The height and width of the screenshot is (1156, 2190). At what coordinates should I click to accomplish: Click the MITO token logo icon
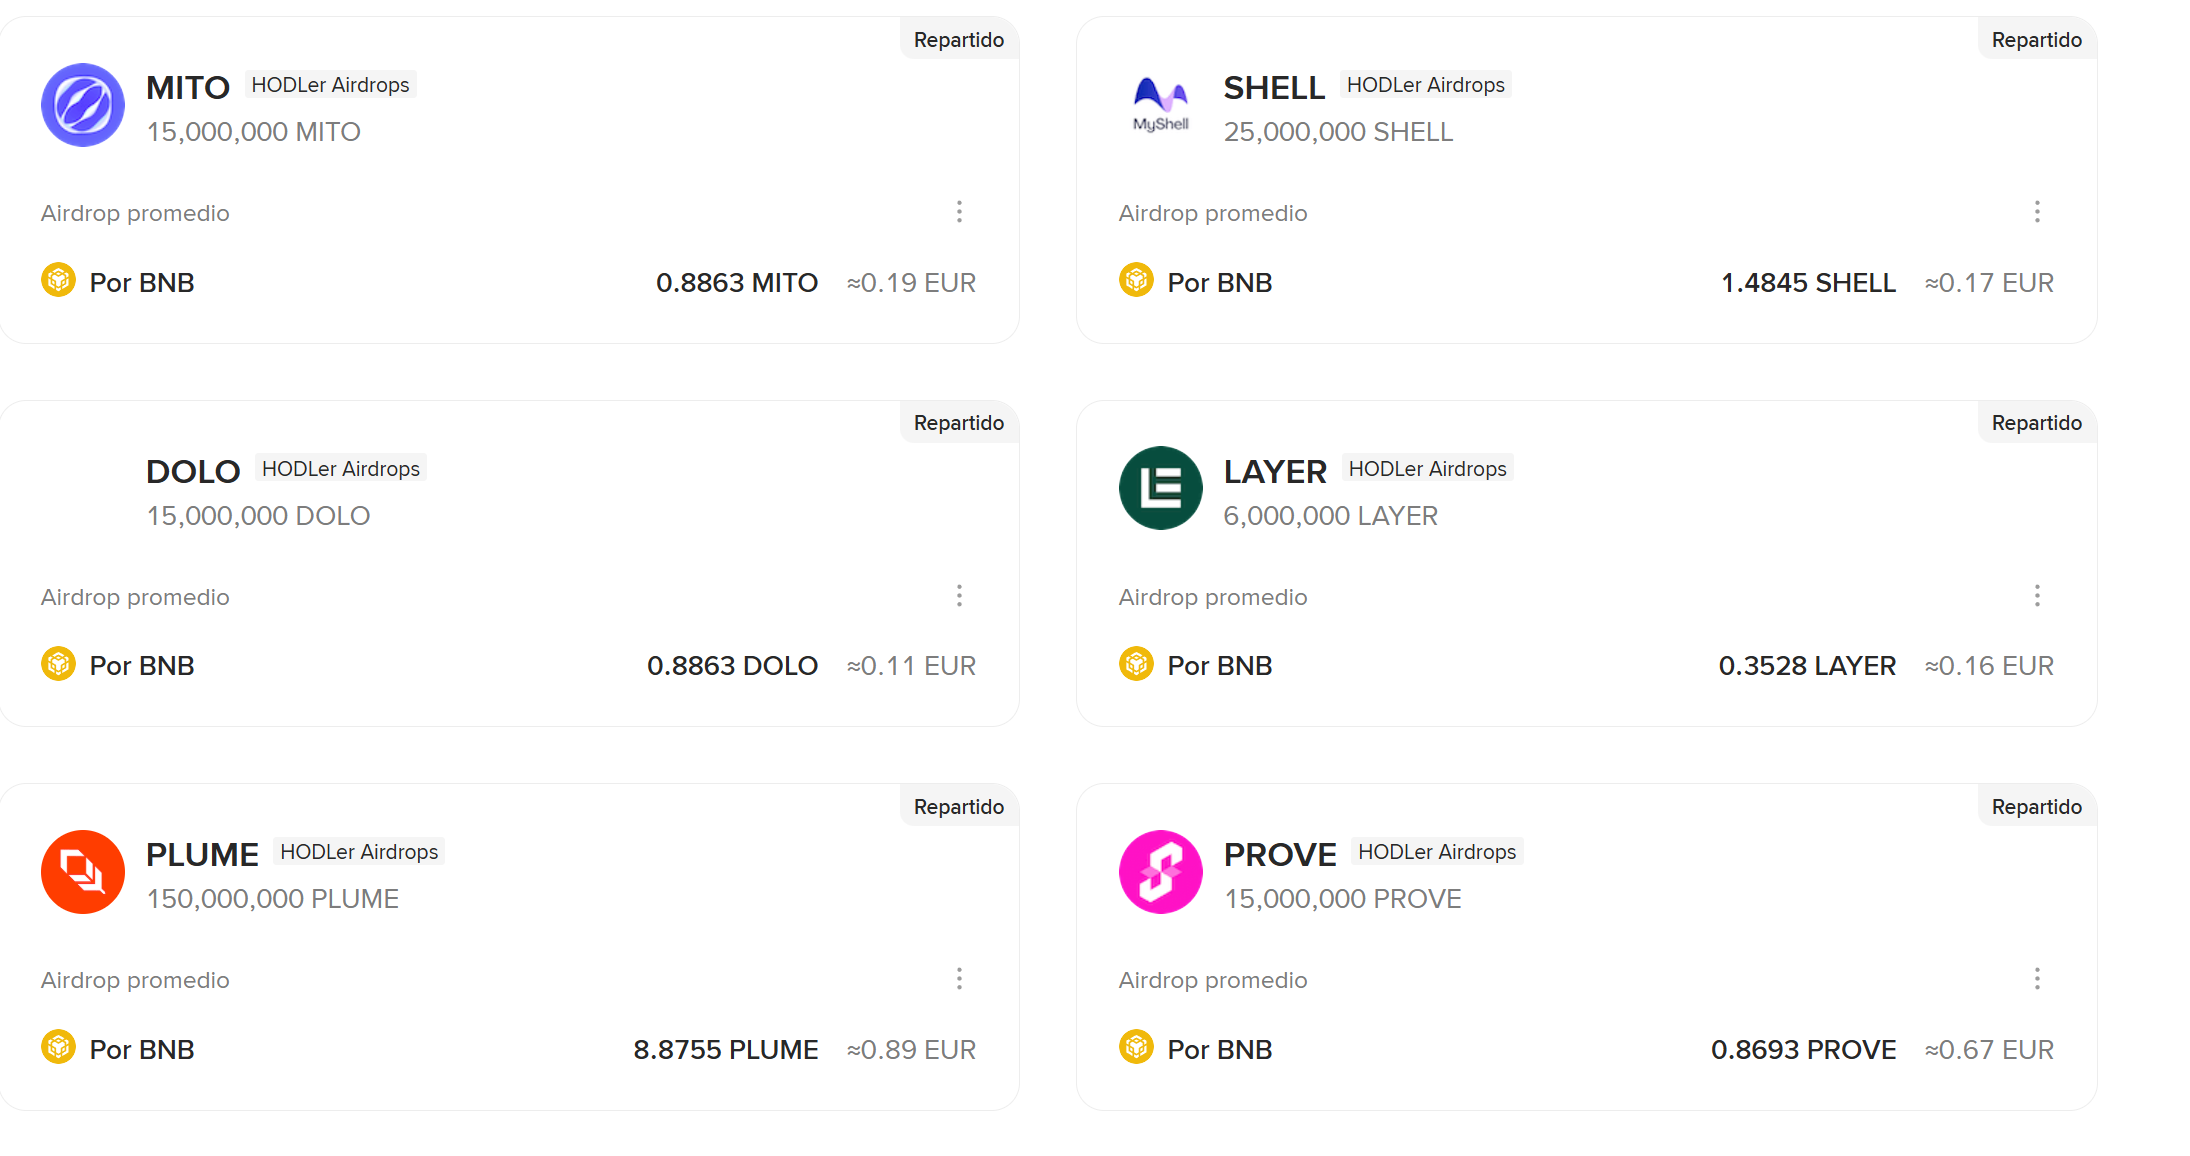tap(83, 105)
